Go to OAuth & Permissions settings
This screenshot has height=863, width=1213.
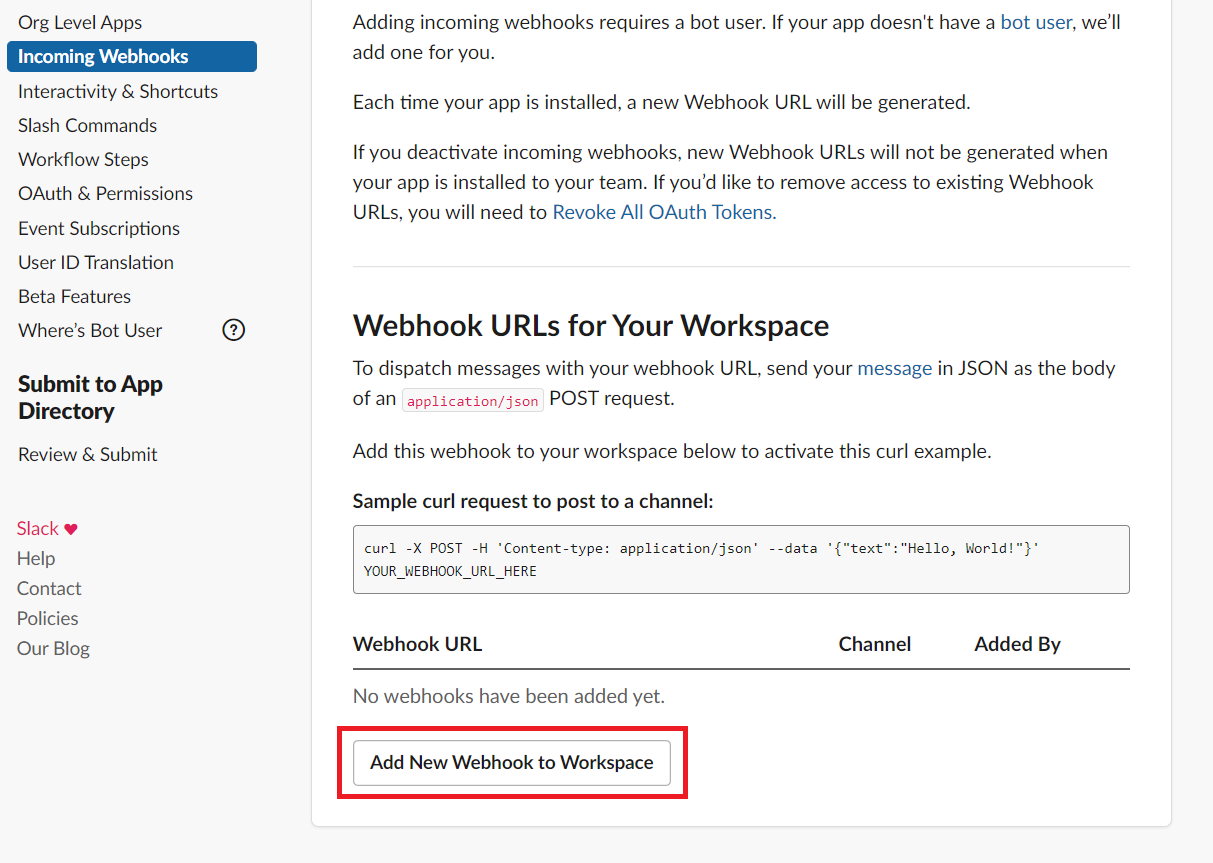[x=105, y=193]
